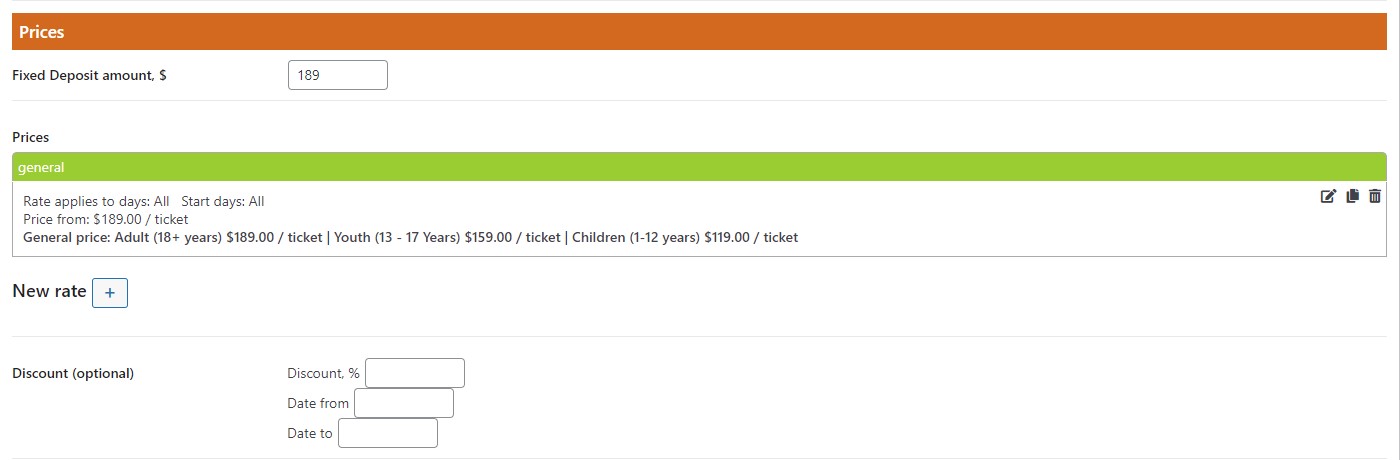Click the Date from label
The width and height of the screenshot is (1400, 460).
coord(318,403)
